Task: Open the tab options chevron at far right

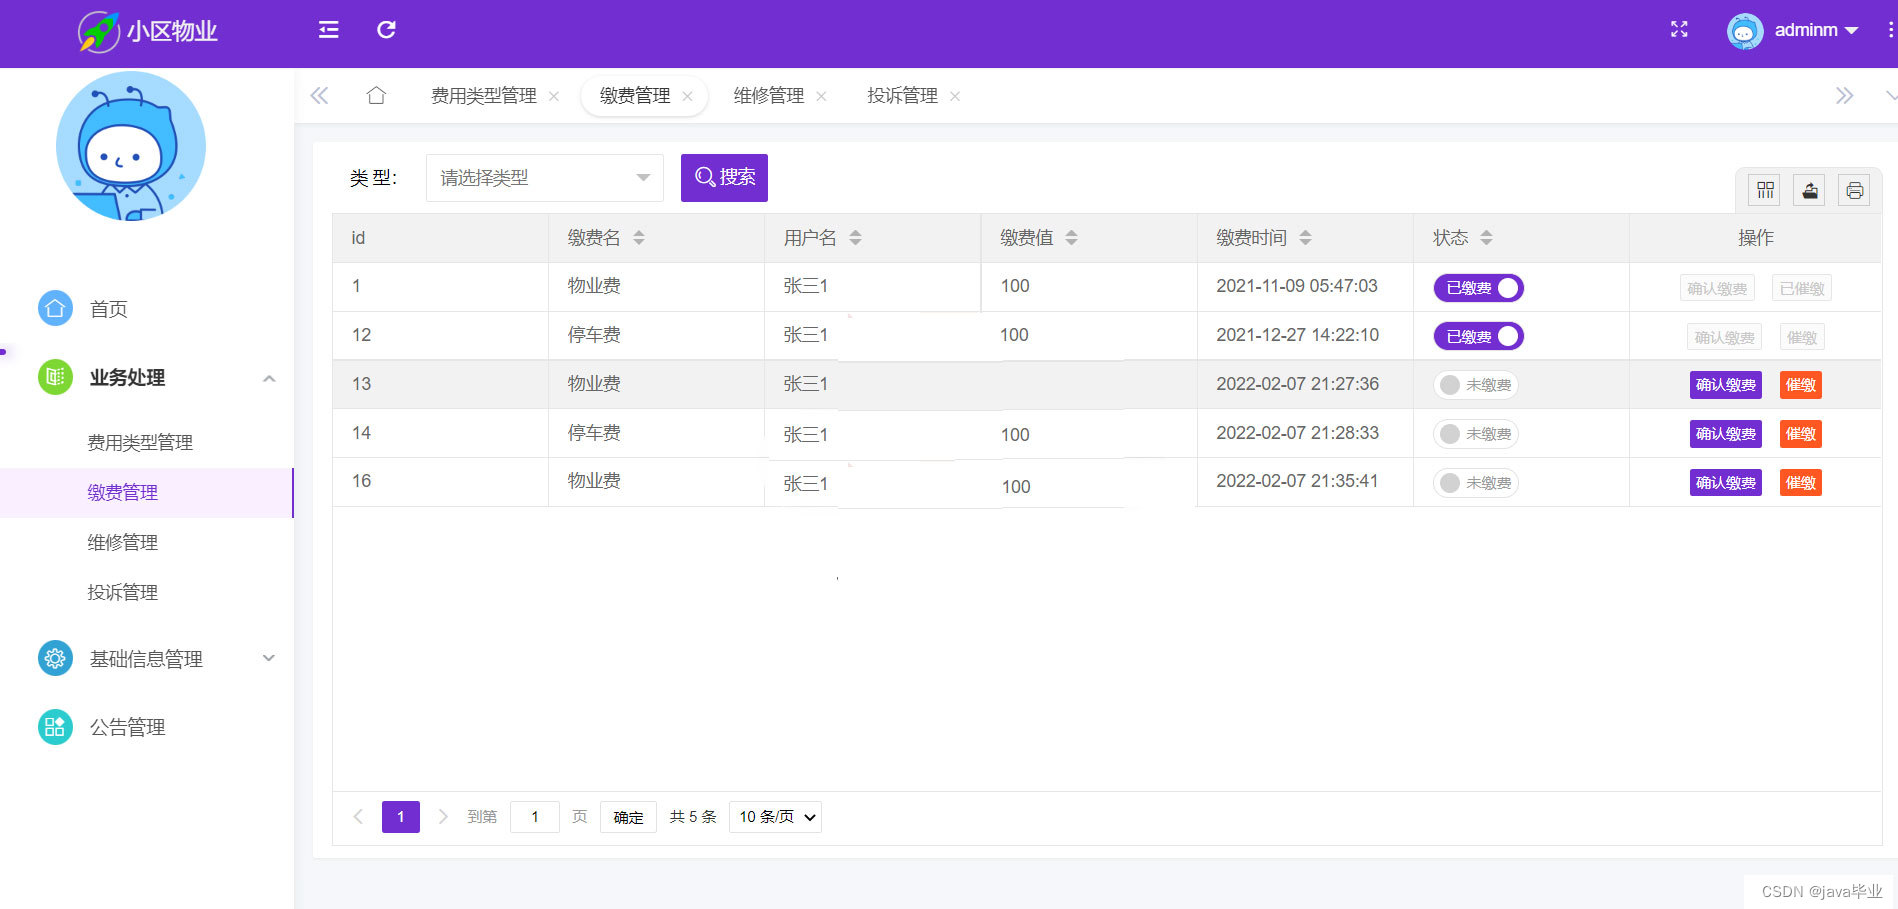Action: coord(1890,96)
